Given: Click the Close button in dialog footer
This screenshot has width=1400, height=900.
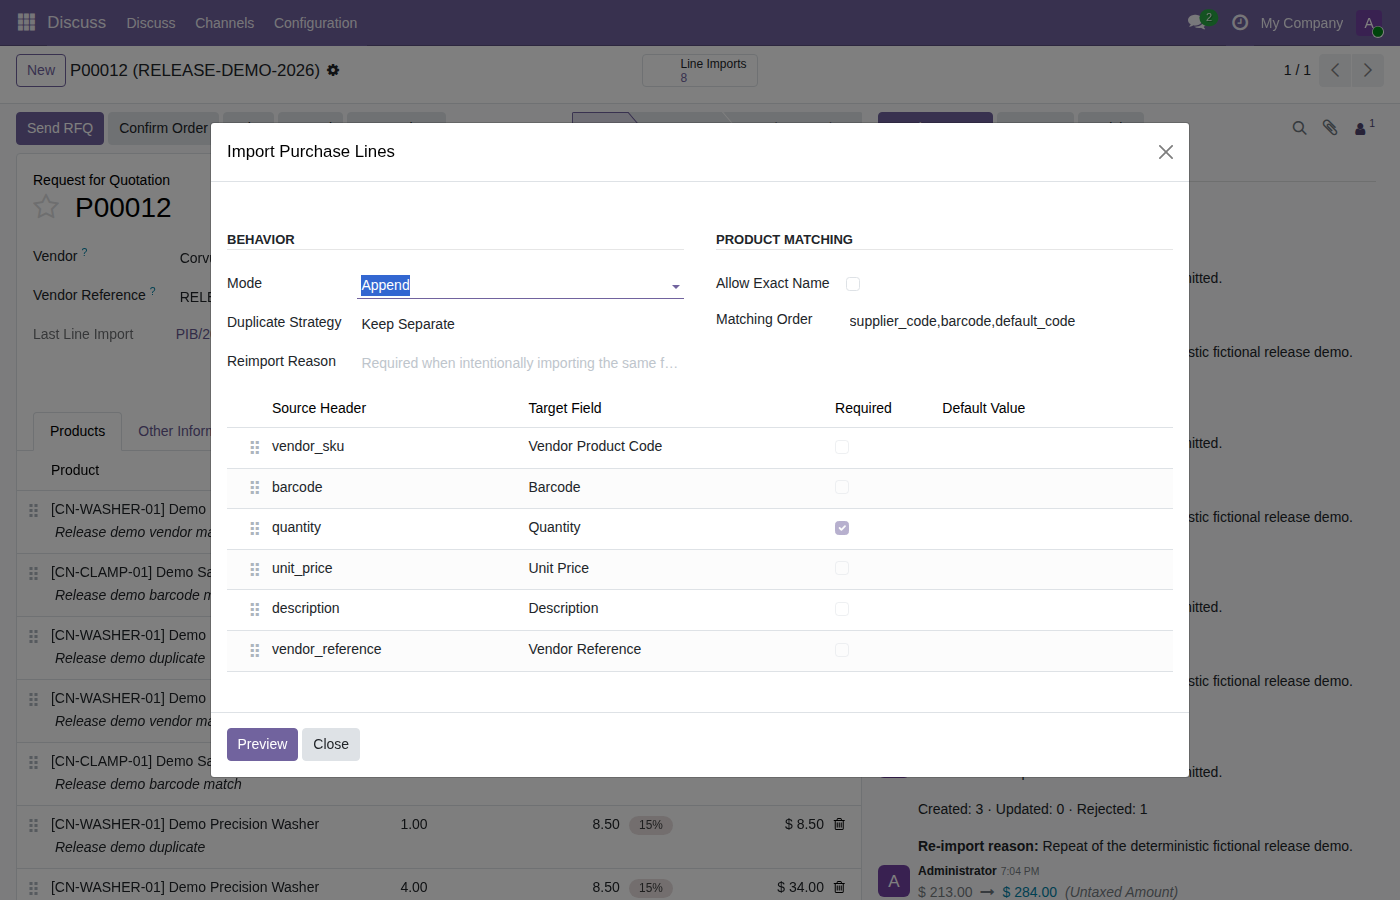Looking at the screenshot, I should pos(331,744).
